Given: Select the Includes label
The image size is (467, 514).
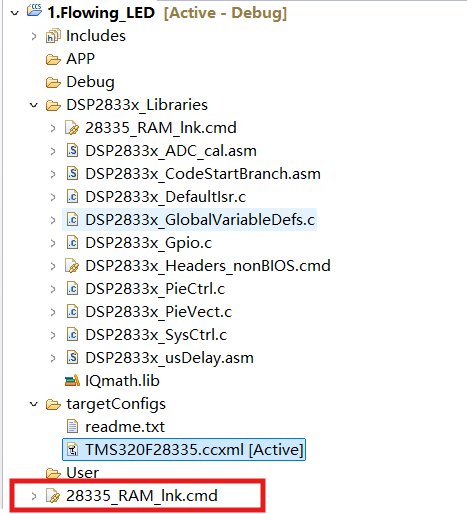Looking at the screenshot, I should coord(96,36).
